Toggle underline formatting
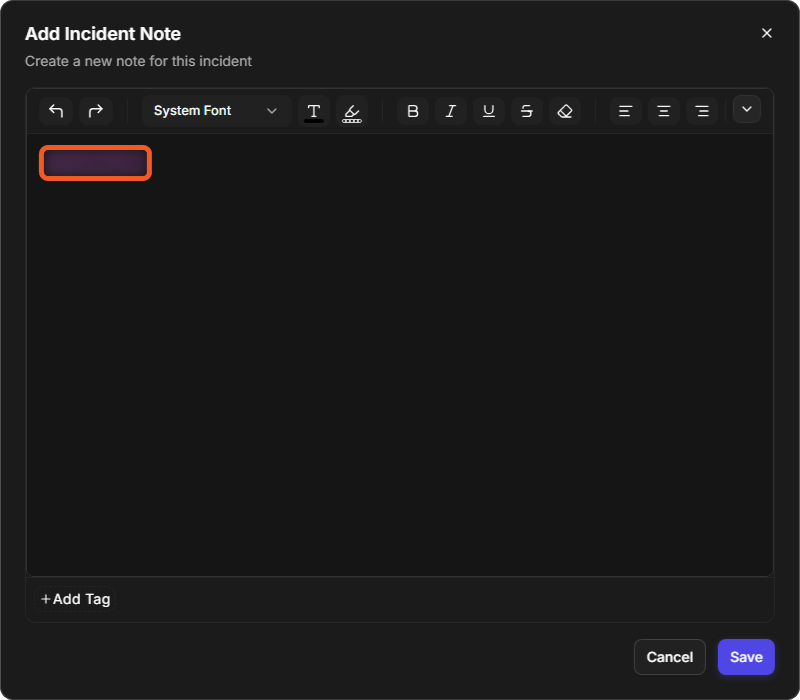Screen dimensions: 800x700 (489, 111)
